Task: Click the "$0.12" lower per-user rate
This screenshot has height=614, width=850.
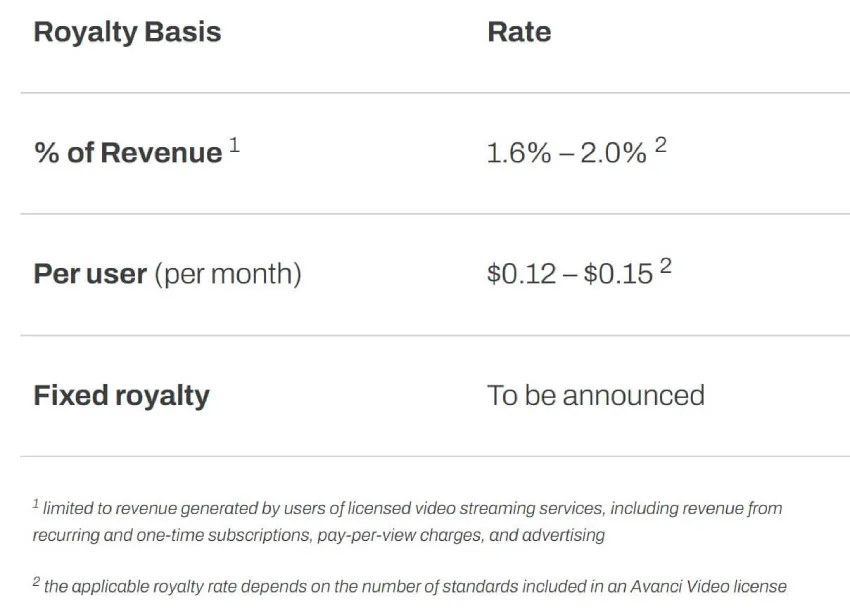Action: point(521,274)
